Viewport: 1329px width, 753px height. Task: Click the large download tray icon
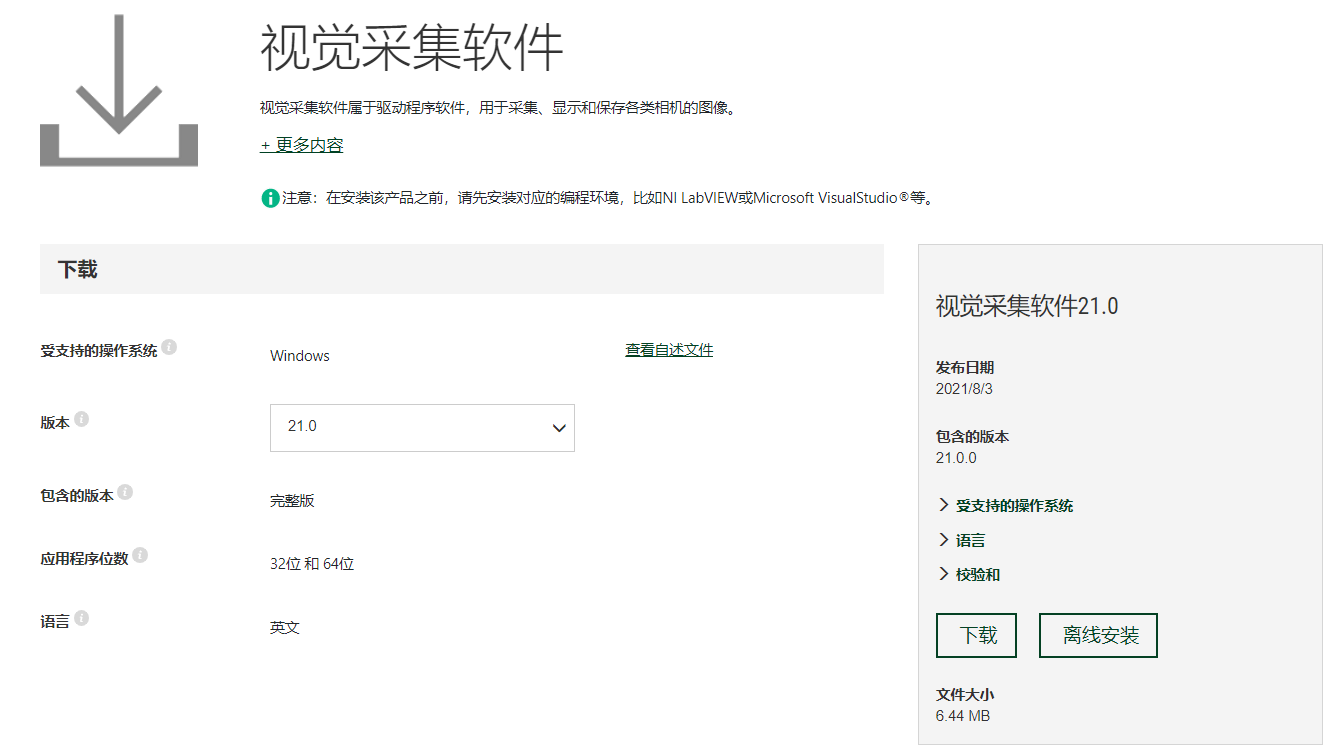[x=119, y=91]
